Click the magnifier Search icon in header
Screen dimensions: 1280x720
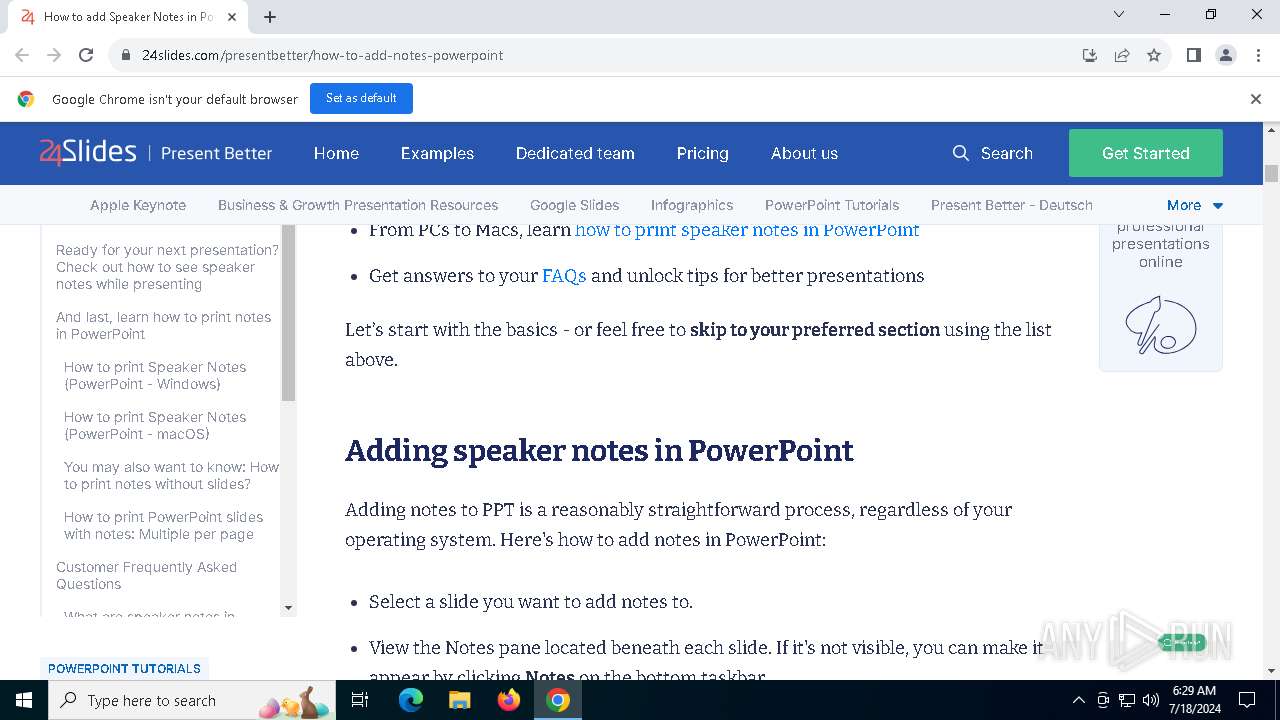pyautogui.click(x=961, y=153)
